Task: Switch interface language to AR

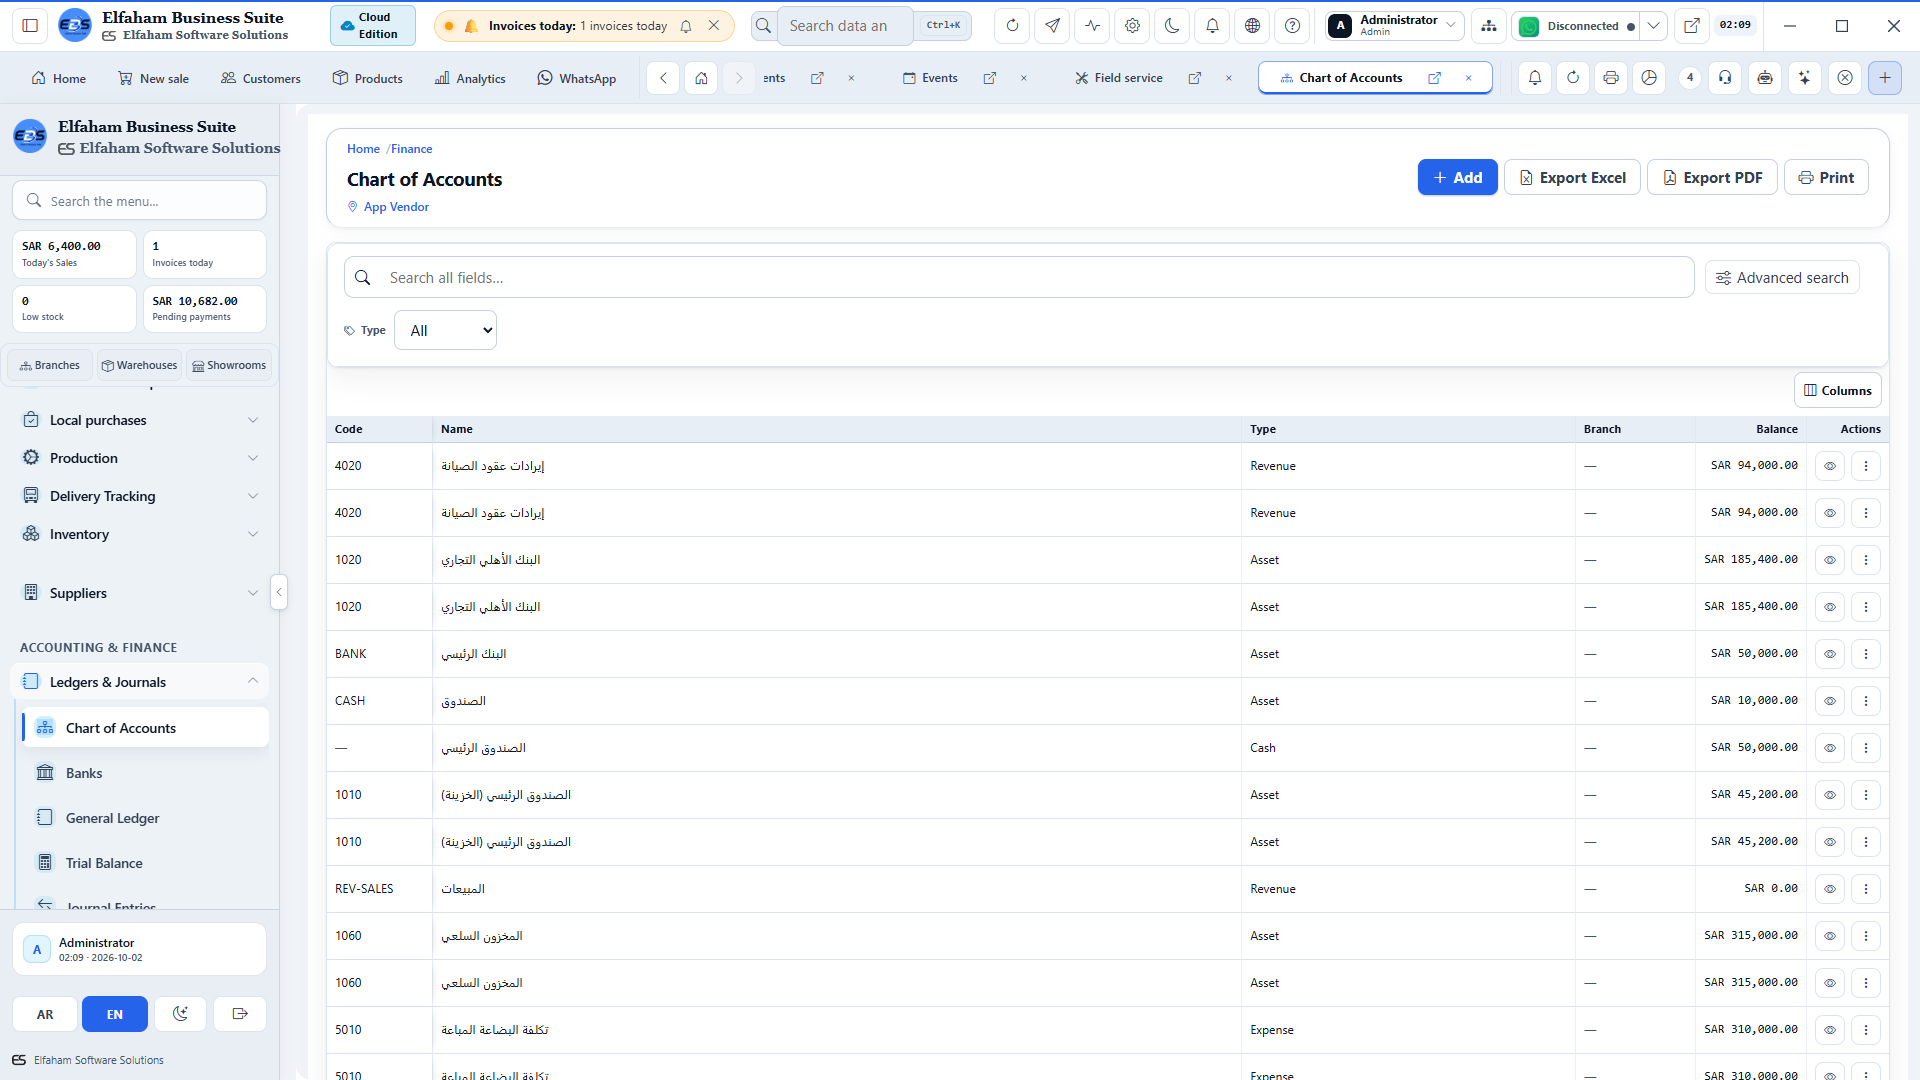Action: 45,1014
